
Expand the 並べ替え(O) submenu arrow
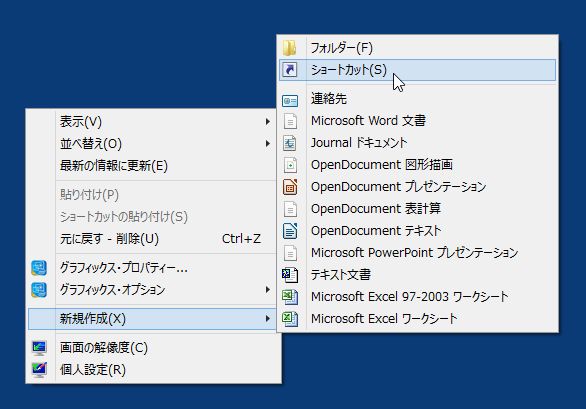click(268, 144)
